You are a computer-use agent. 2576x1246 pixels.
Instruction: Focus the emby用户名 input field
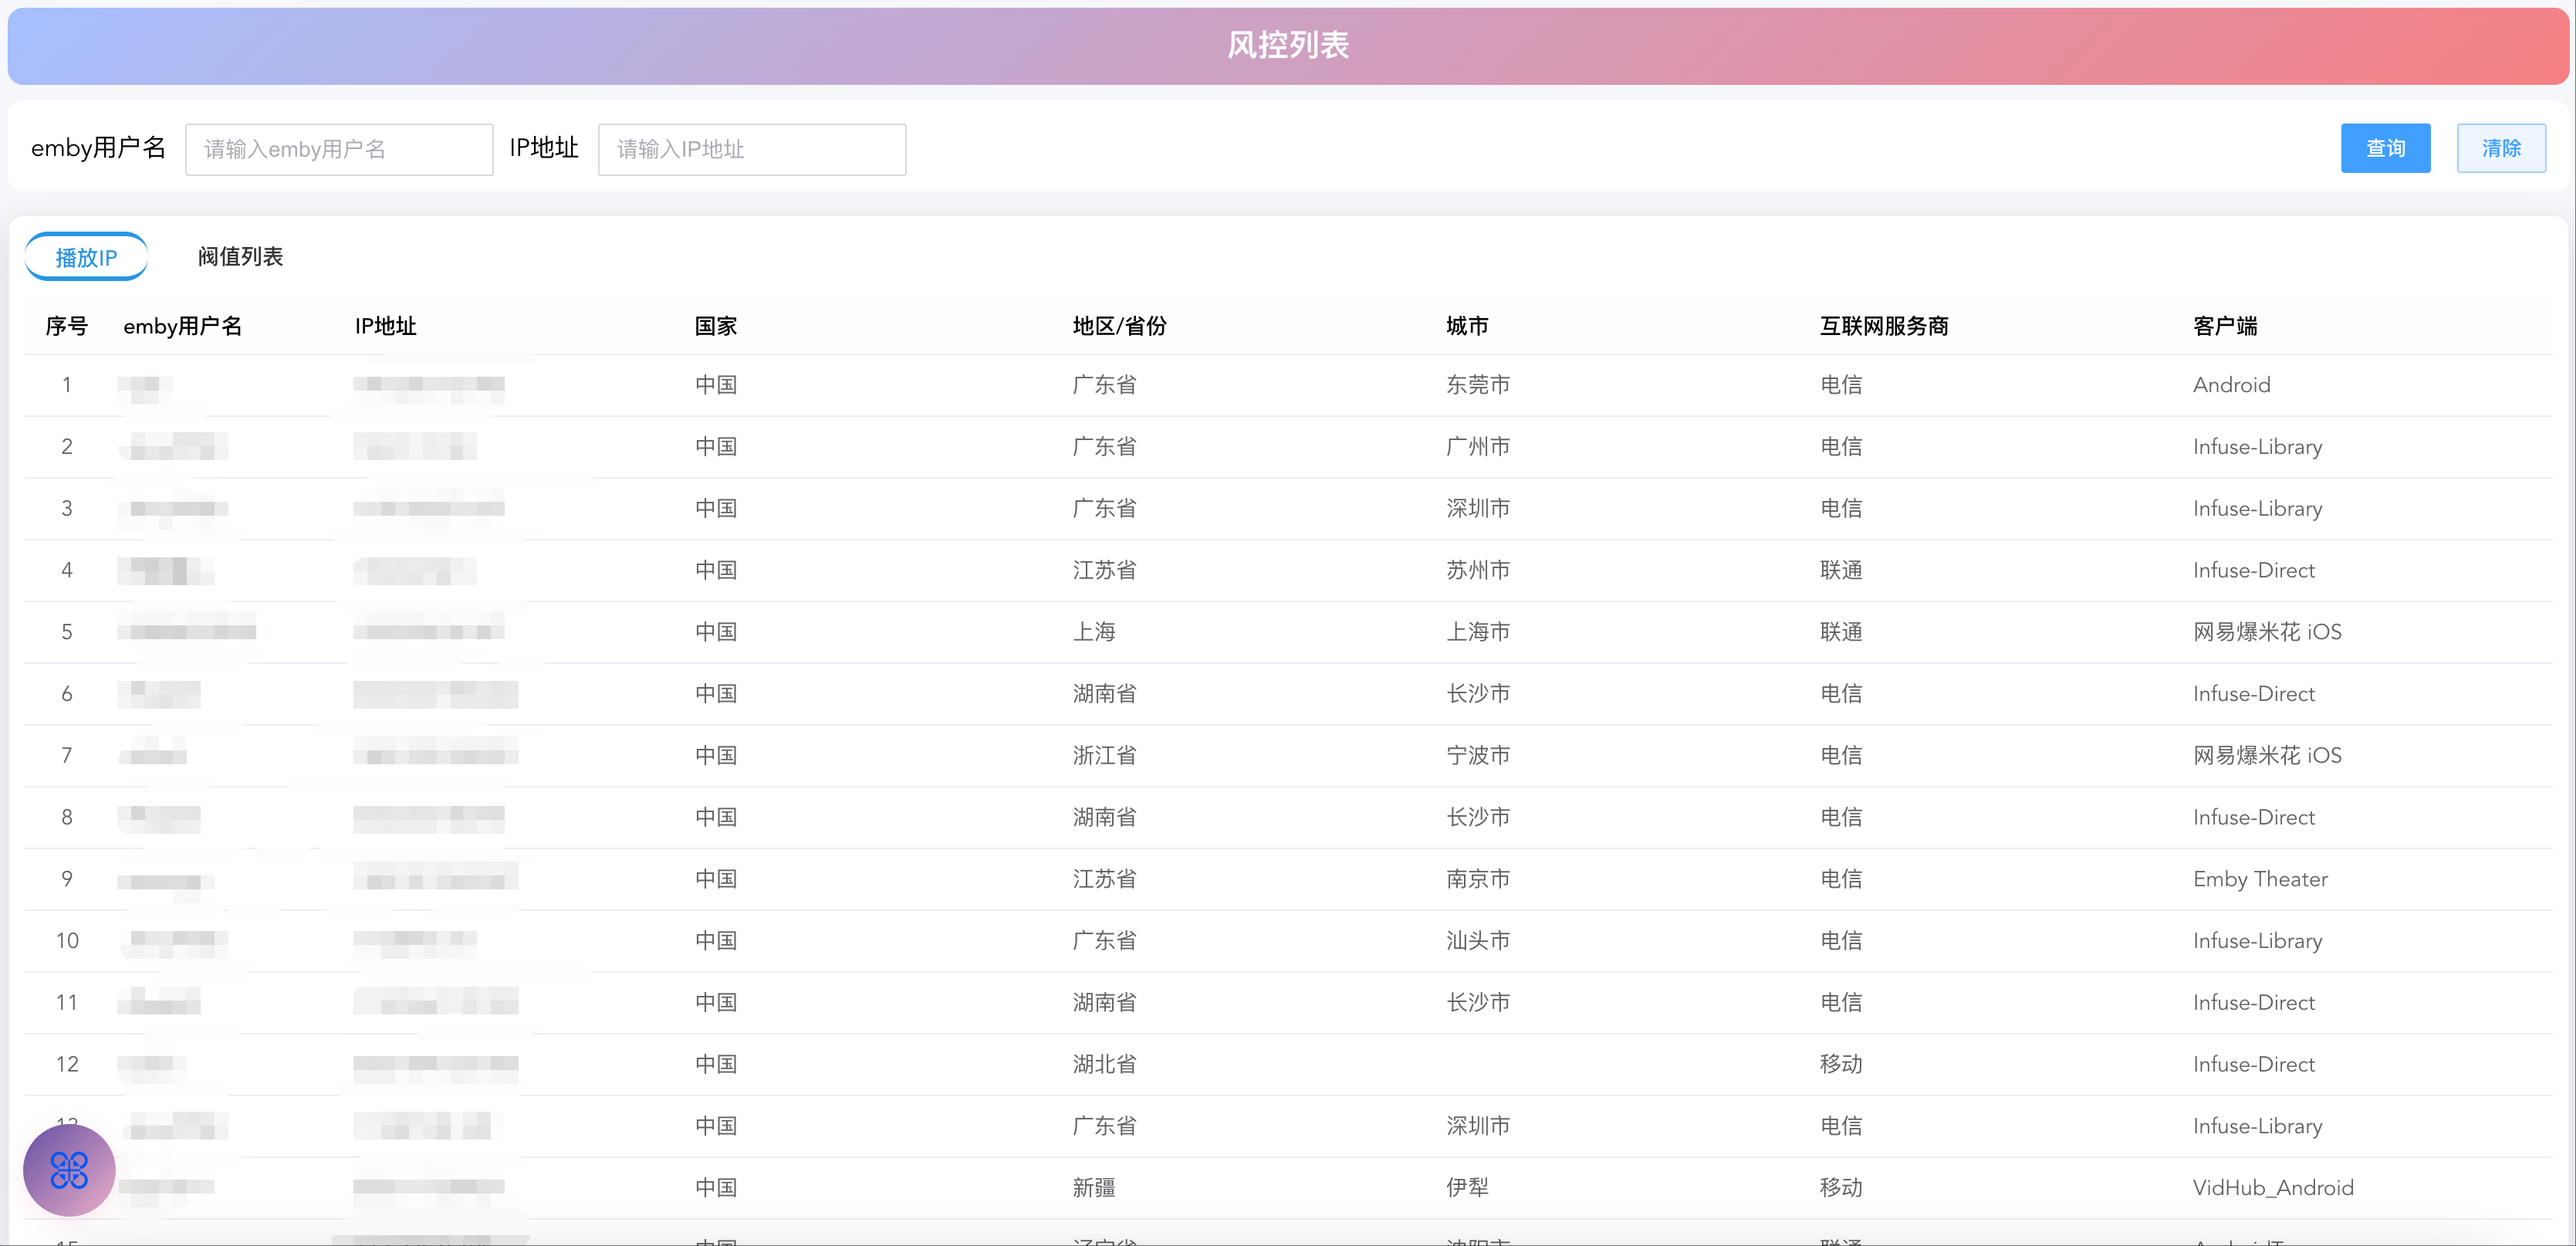click(339, 149)
